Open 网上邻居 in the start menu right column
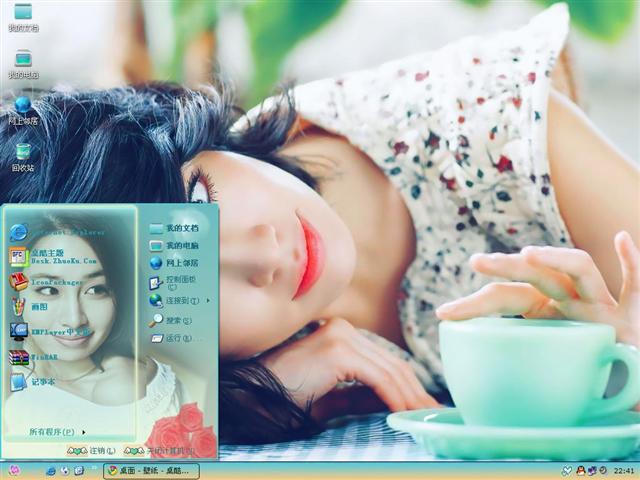 pyautogui.click(x=174, y=263)
